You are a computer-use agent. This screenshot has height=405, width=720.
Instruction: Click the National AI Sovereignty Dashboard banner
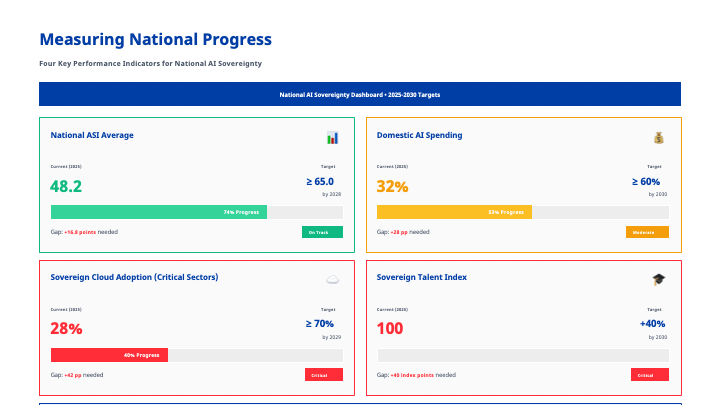359,95
